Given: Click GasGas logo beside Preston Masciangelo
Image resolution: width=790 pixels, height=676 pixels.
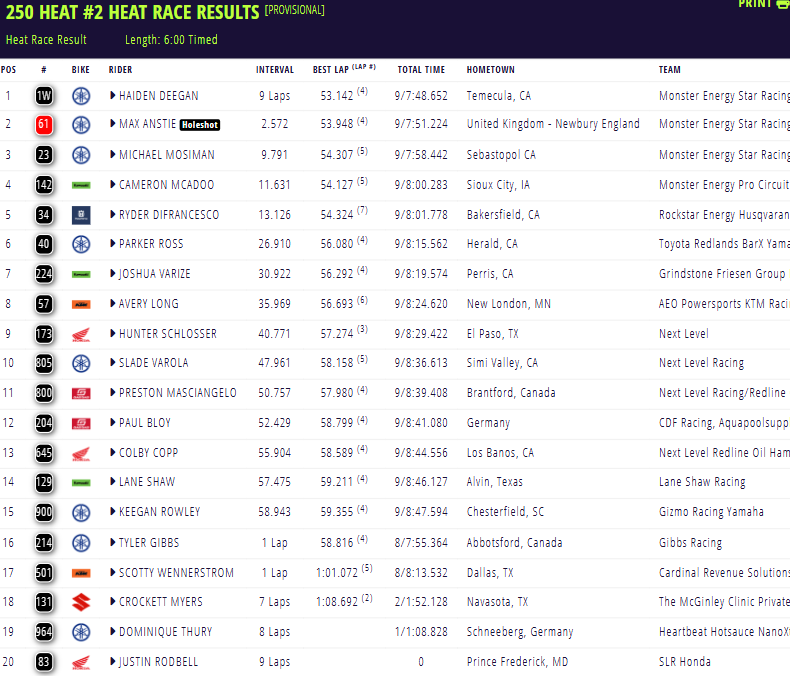Looking at the screenshot, I should tap(81, 393).
